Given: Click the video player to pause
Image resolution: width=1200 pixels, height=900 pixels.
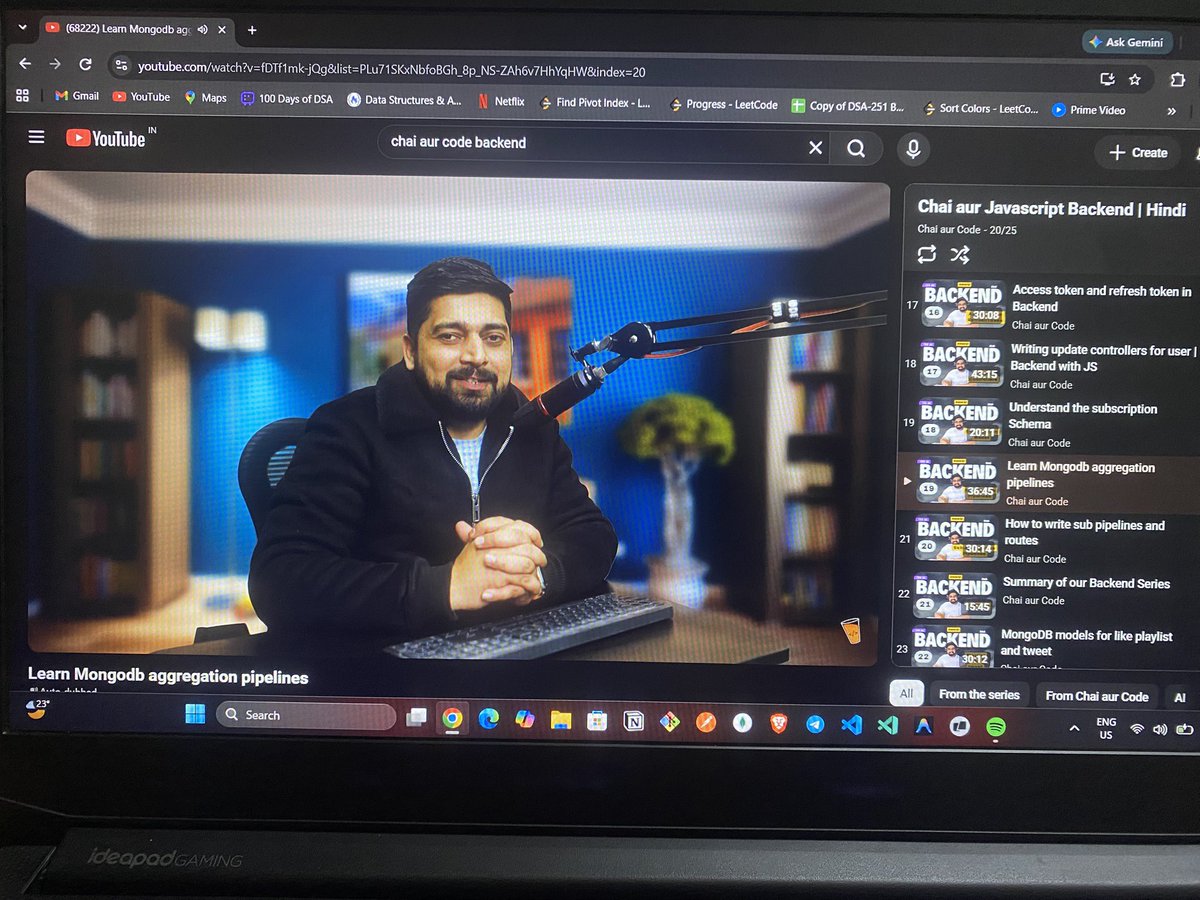Looking at the screenshot, I should (x=457, y=418).
